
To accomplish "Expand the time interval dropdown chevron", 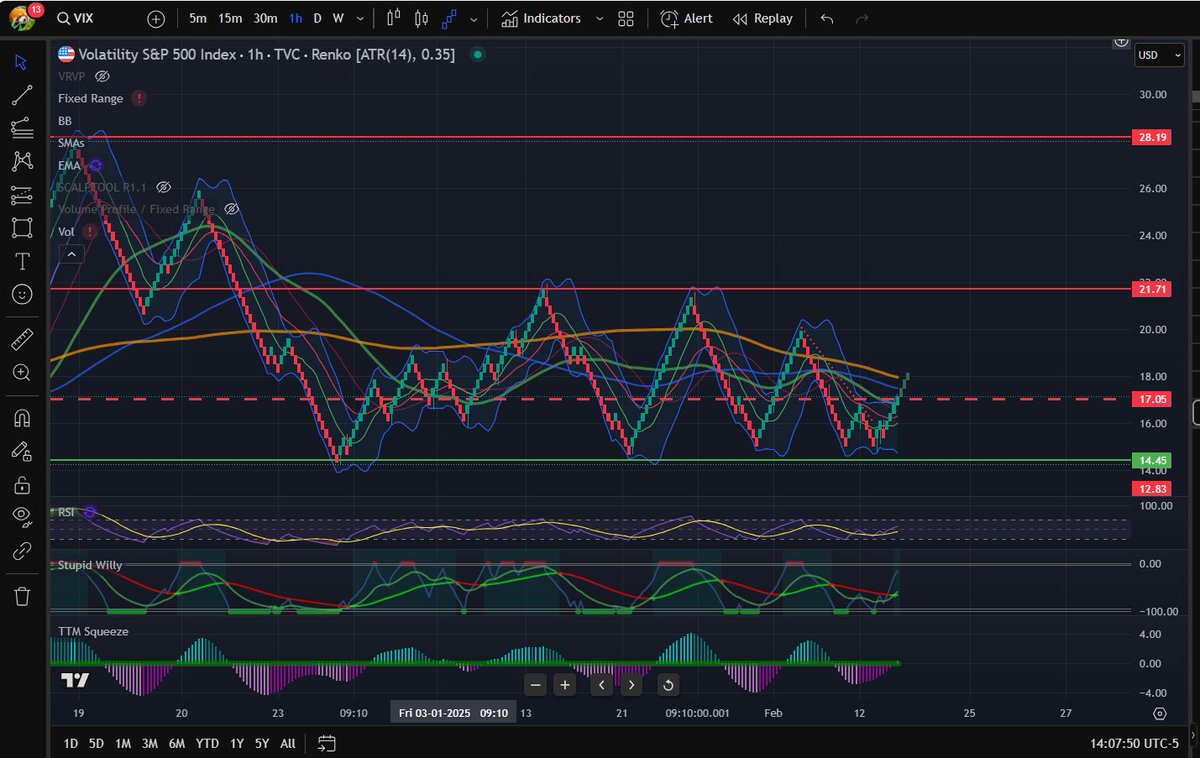I will (x=358, y=18).
